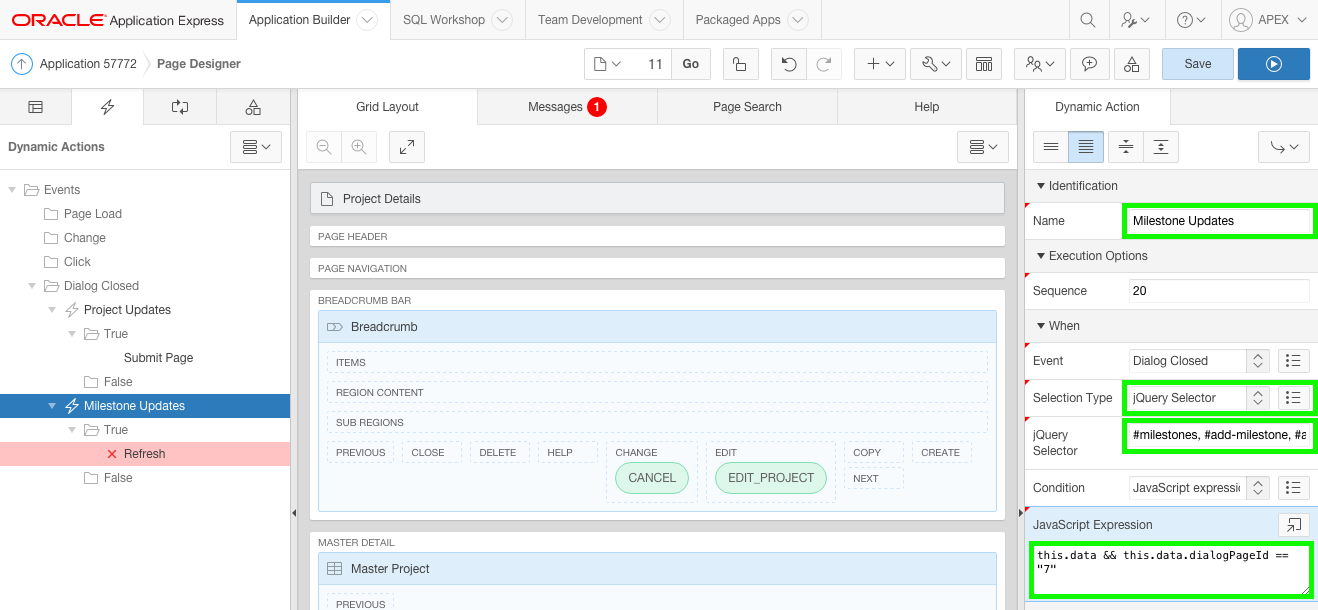The width and height of the screenshot is (1318, 610).
Task: Click the Go button
Action: 691,64
